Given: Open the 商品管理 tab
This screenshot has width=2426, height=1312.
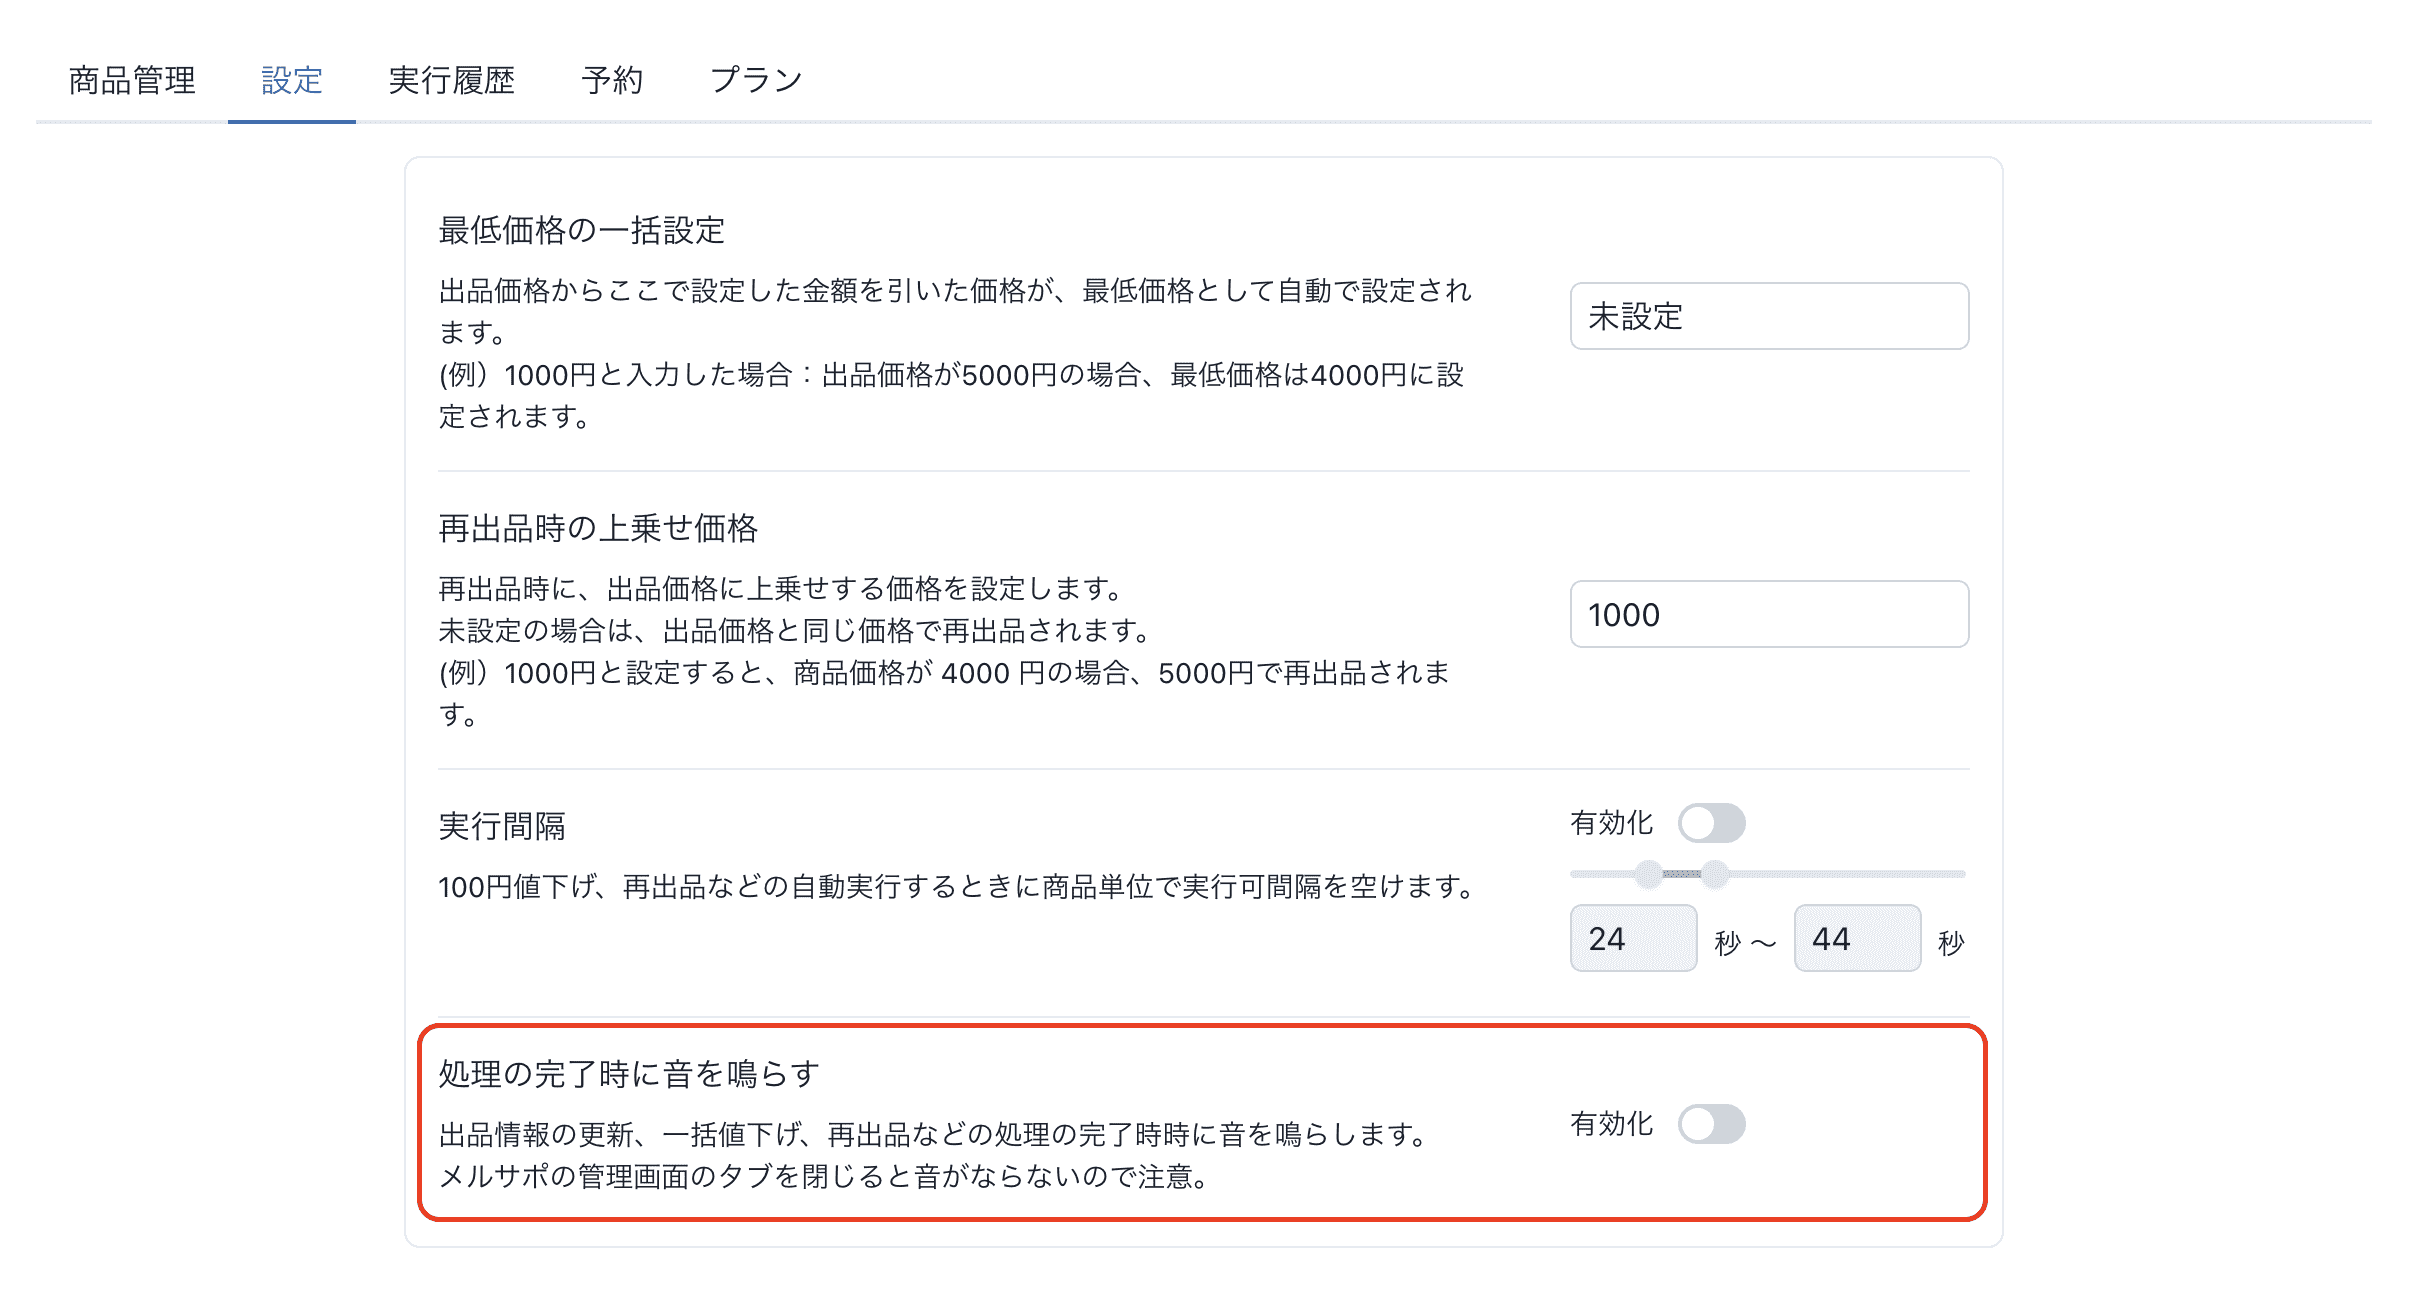Looking at the screenshot, I should click(x=132, y=80).
